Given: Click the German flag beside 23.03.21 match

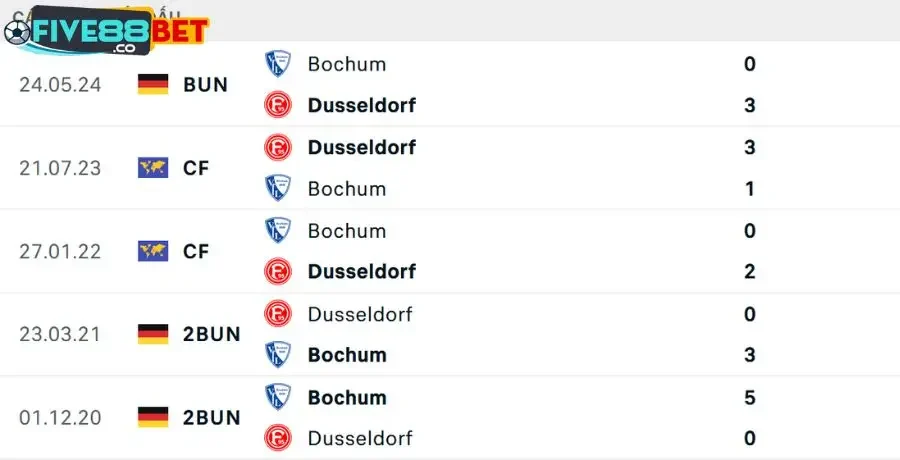Looking at the screenshot, I should point(153,334).
